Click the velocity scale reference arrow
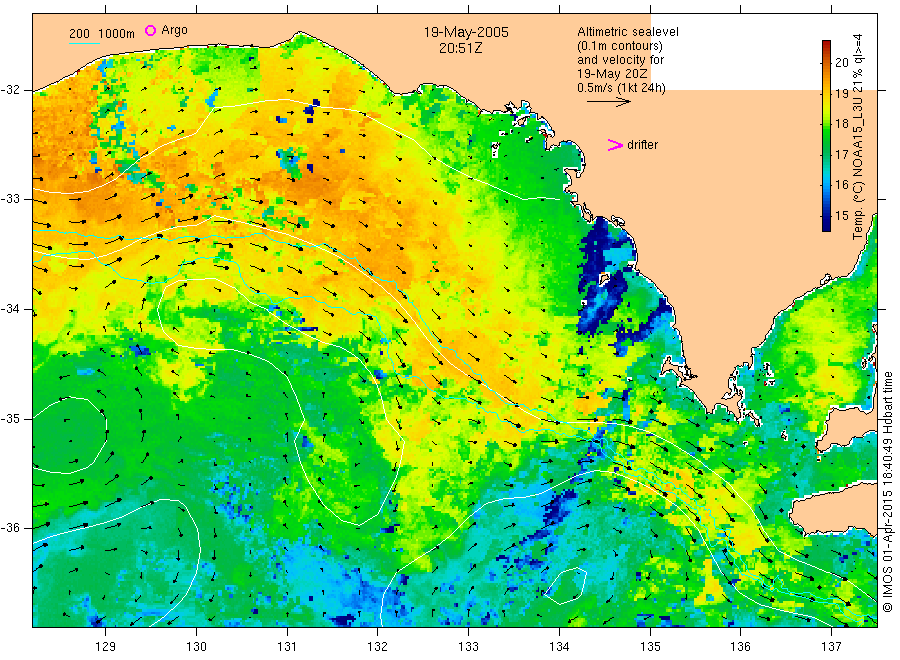This screenshot has width=900, height=660. pyautogui.click(x=608, y=102)
